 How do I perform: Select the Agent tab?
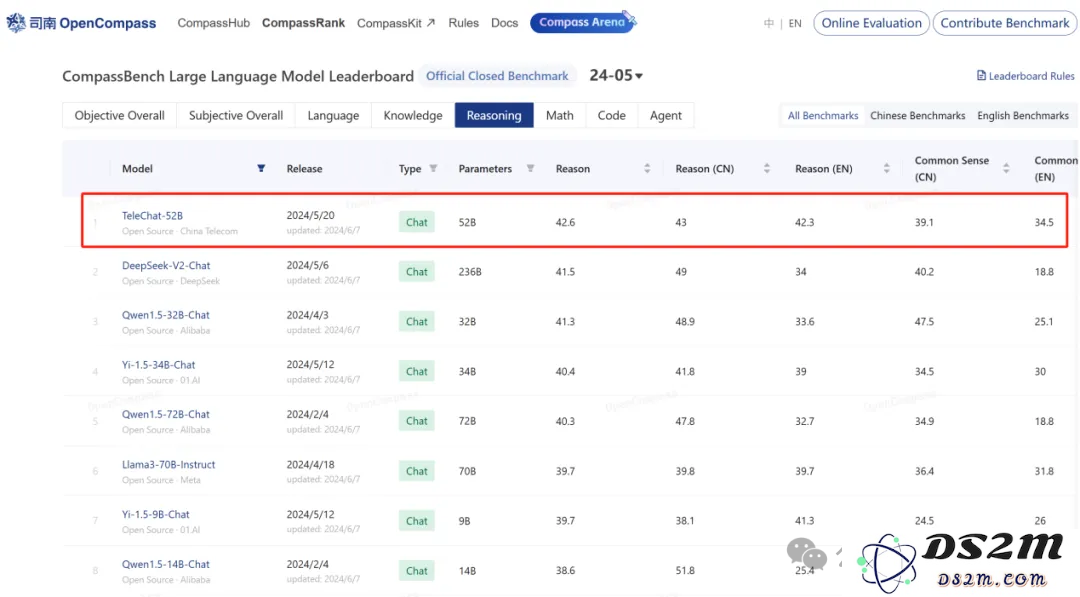coord(665,115)
